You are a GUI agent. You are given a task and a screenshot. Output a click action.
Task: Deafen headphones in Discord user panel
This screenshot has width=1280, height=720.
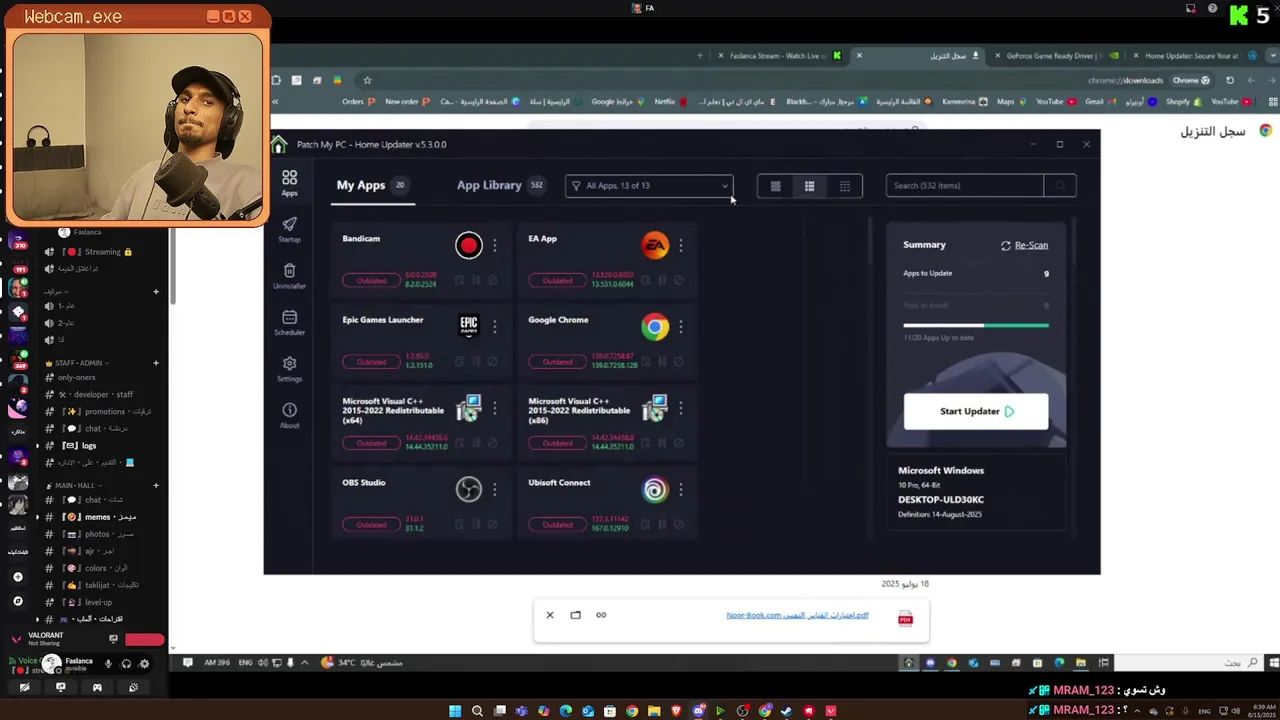click(126, 663)
